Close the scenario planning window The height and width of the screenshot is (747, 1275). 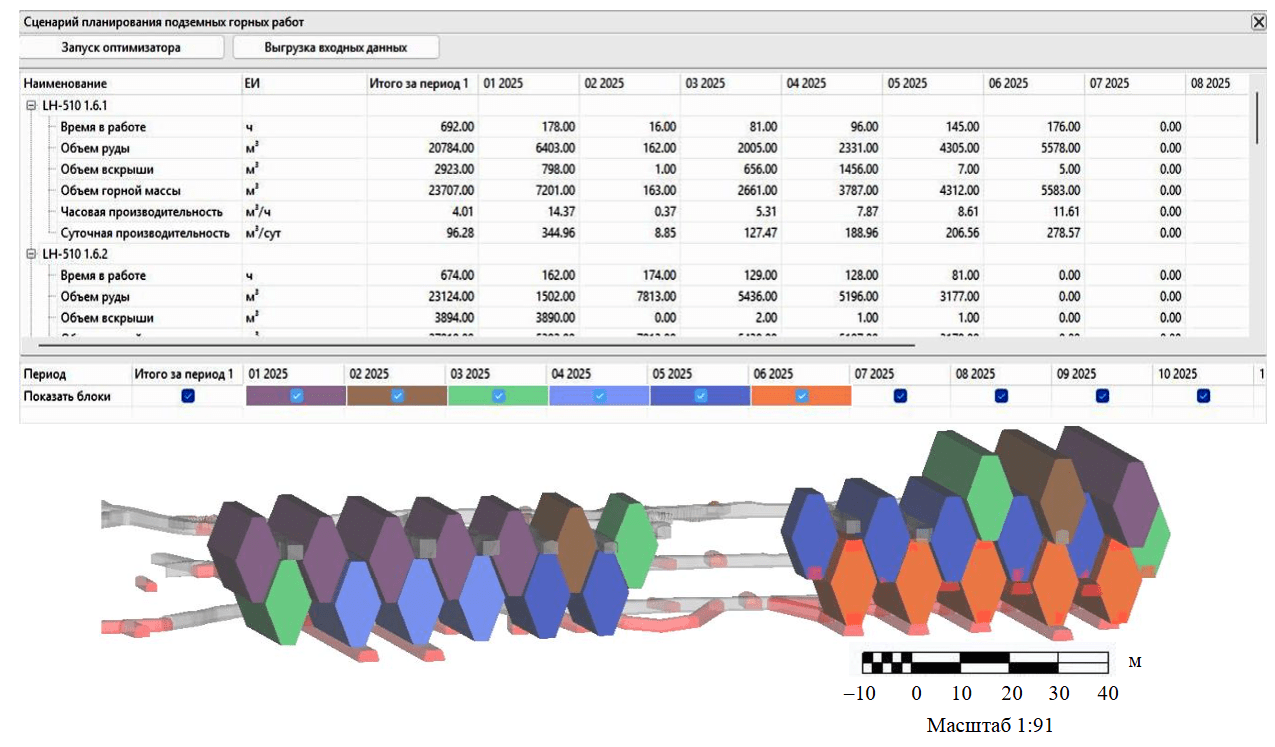pos(1258,21)
